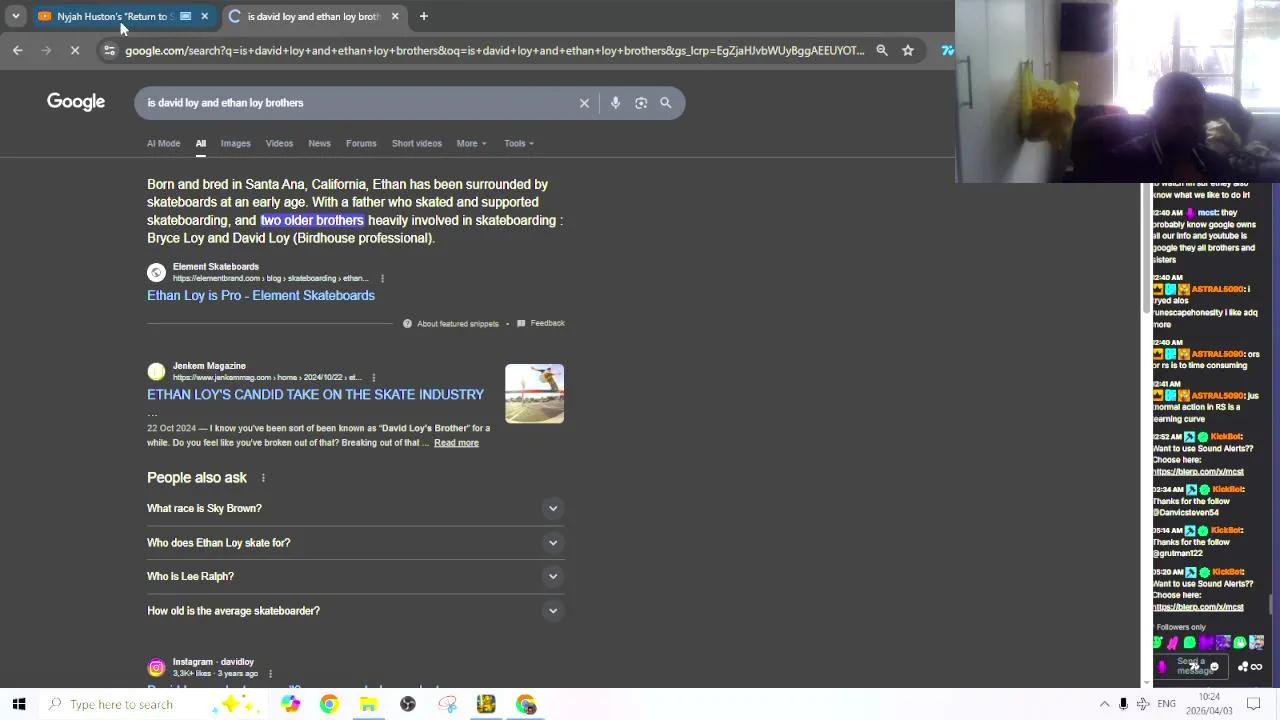Stop loading the current page
The height and width of the screenshot is (720, 1280).
[x=74, y=50]
